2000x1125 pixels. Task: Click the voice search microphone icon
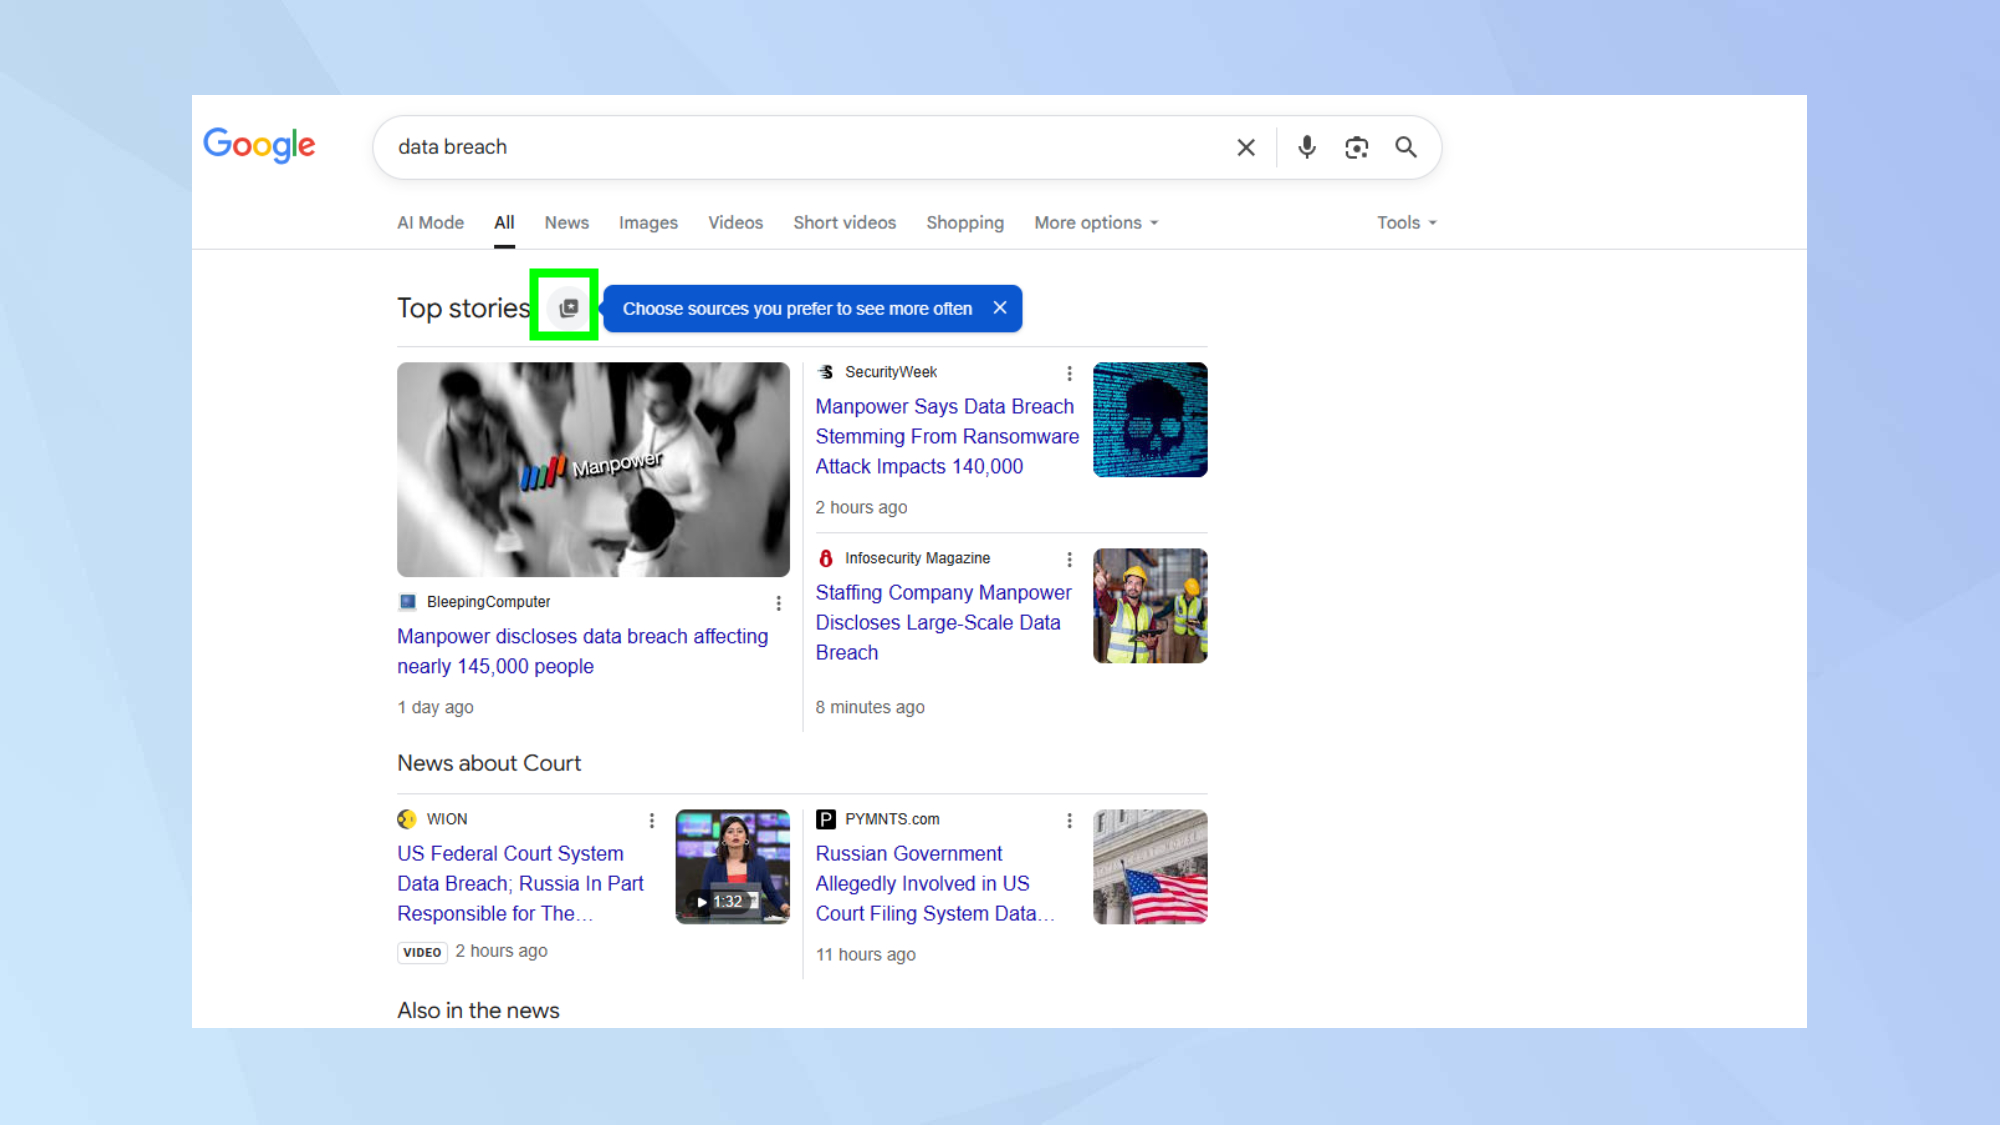tap(1306, 147)
